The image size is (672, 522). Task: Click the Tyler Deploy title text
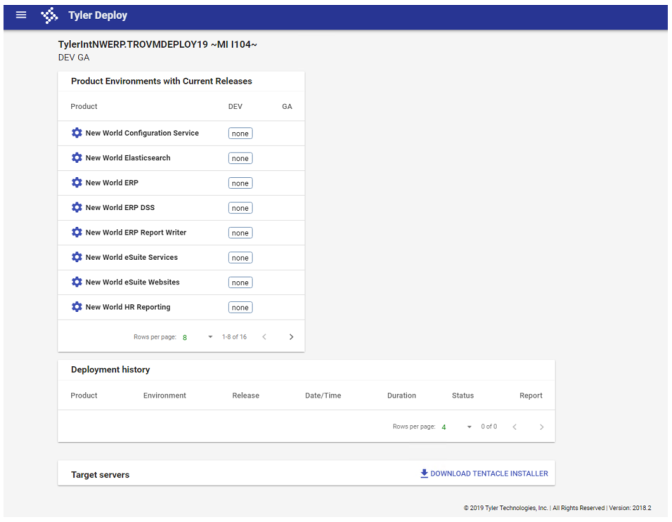click(98, 15)
